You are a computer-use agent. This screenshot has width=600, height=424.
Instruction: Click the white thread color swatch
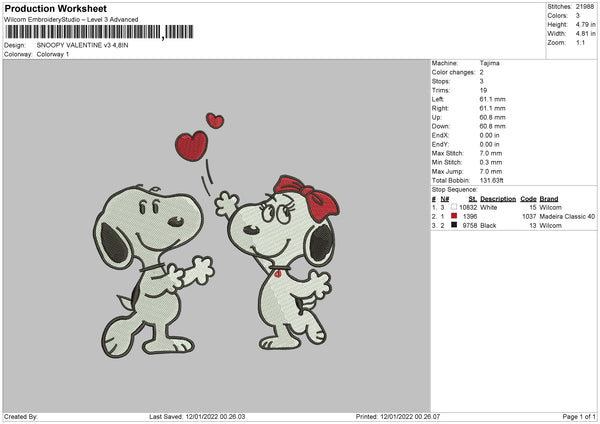tap(454, 207)
